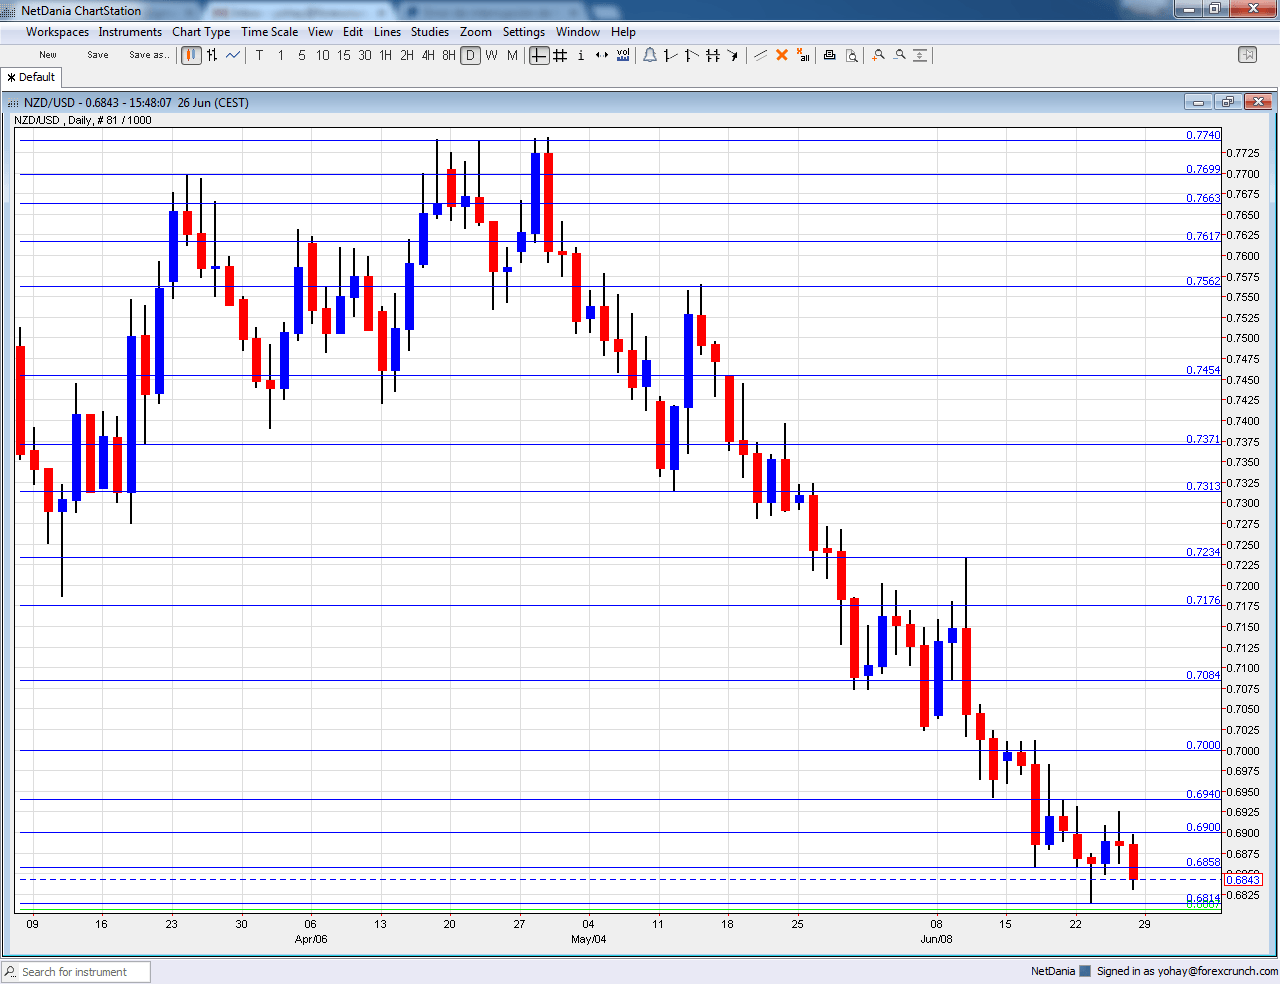1280x984 pixels.
Task: Open the Studies menu
Action: 430,32
